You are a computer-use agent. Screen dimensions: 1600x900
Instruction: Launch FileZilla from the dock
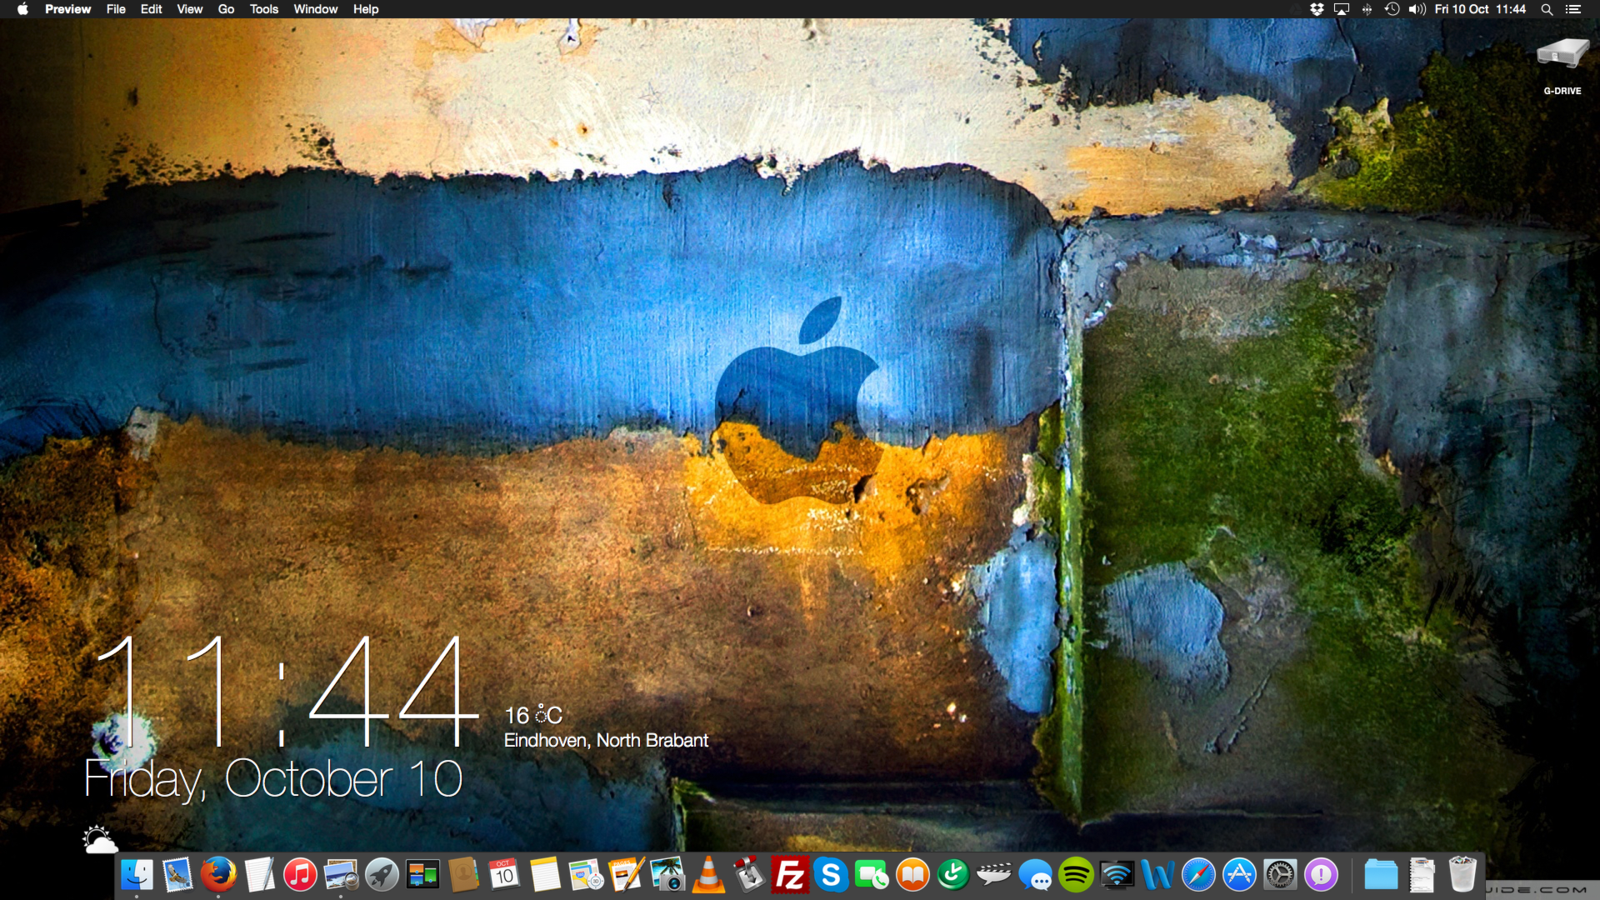point(790,875)
